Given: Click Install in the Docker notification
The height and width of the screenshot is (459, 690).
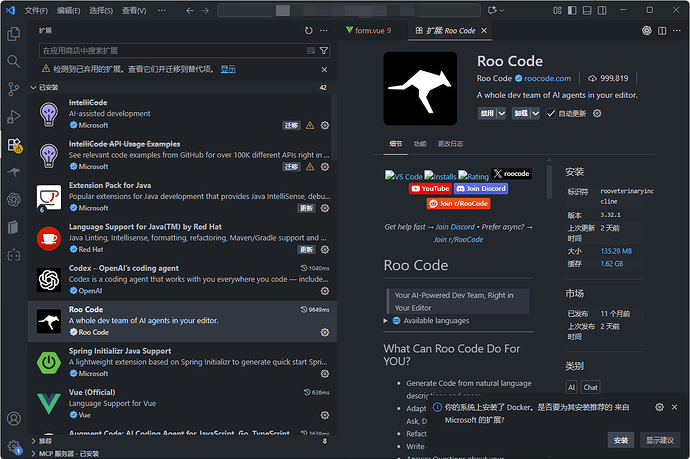Looking at the screenshot, I should click(621, 440).
